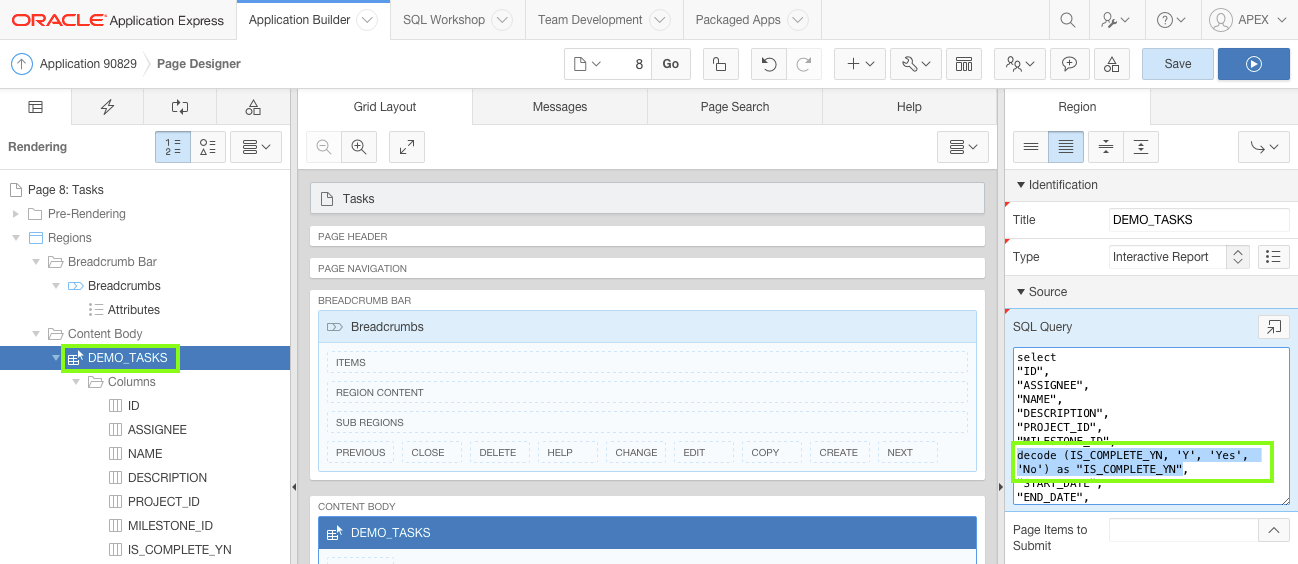Click the page lock icon
This screenshot has width=1298, height=564.
click(720, 64)
